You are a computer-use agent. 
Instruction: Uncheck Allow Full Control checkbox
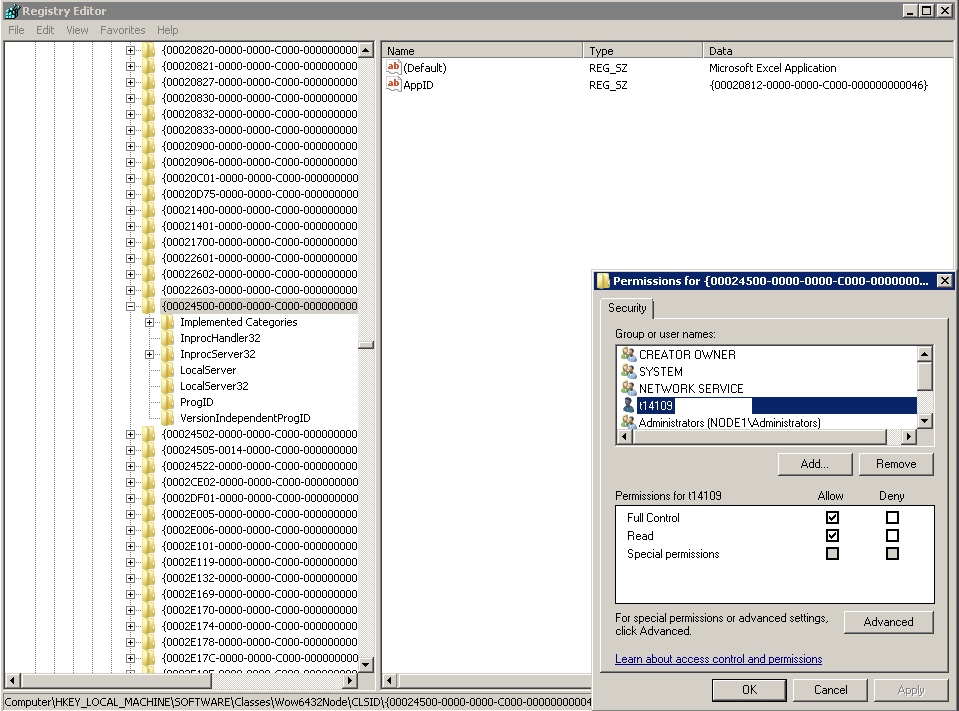point(832,518)
